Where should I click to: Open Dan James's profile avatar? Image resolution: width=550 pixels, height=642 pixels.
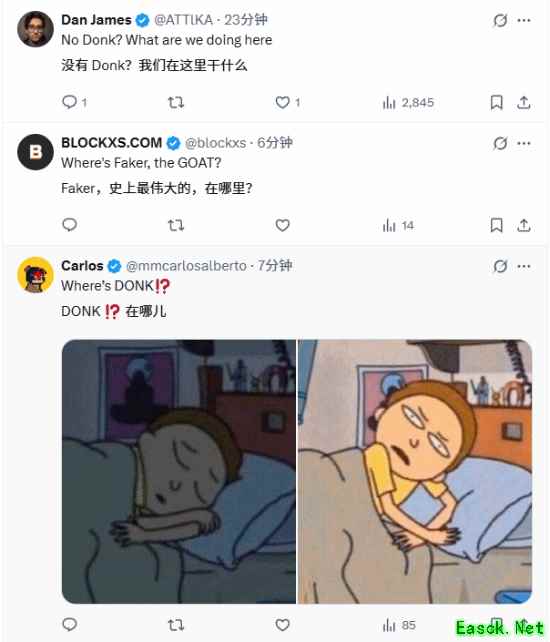click(35, 29)
